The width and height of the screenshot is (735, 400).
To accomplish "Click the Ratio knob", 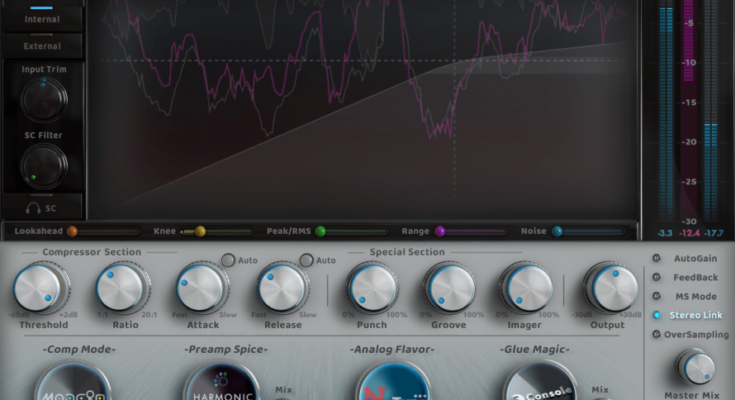I will (x=123, y=288).
